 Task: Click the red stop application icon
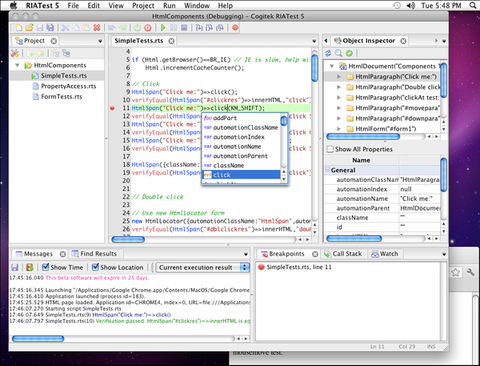[148, 28]
